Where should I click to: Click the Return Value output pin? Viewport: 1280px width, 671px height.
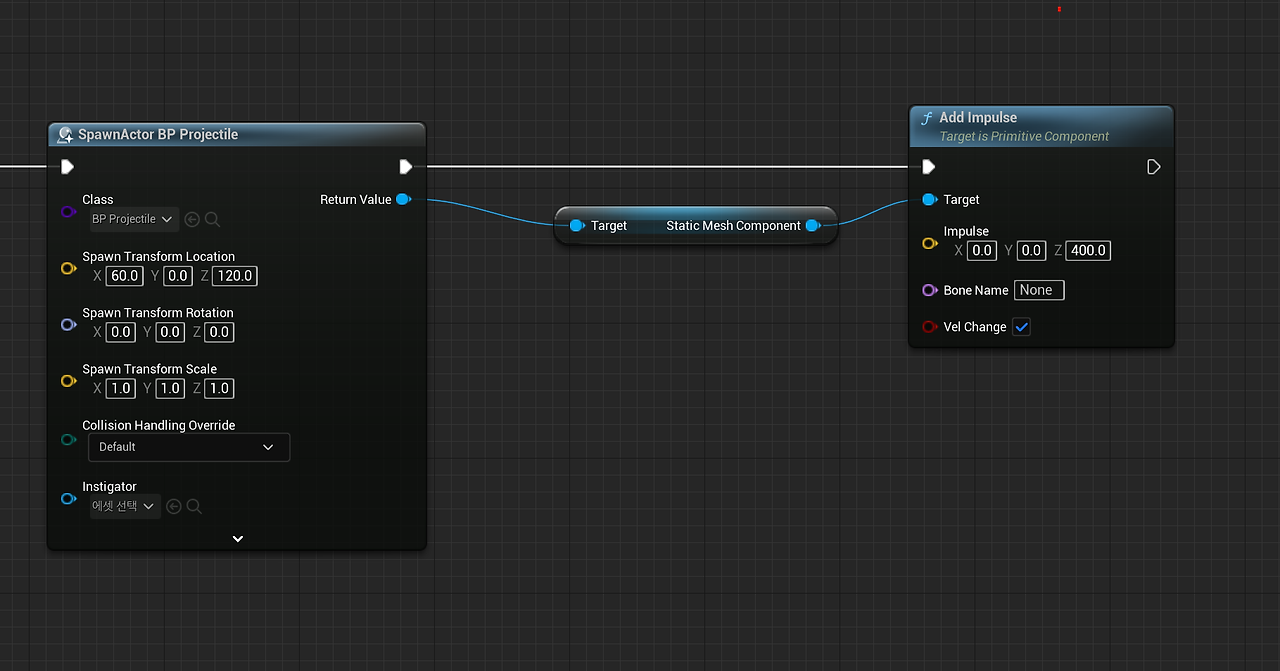click(x=404, y=199)
